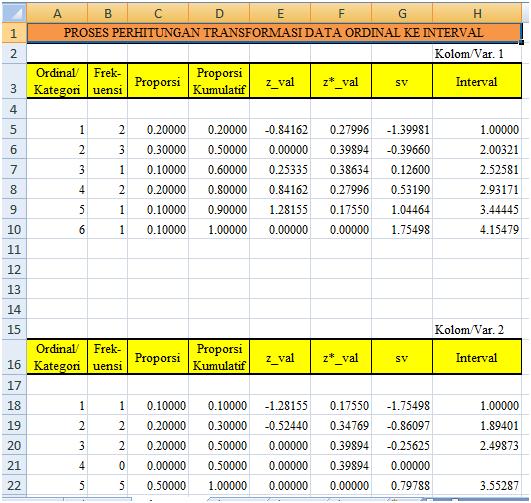Viewport: 531px width, 503px height.
Task: Select row 16 header
Action: click(x=14, y=357)
